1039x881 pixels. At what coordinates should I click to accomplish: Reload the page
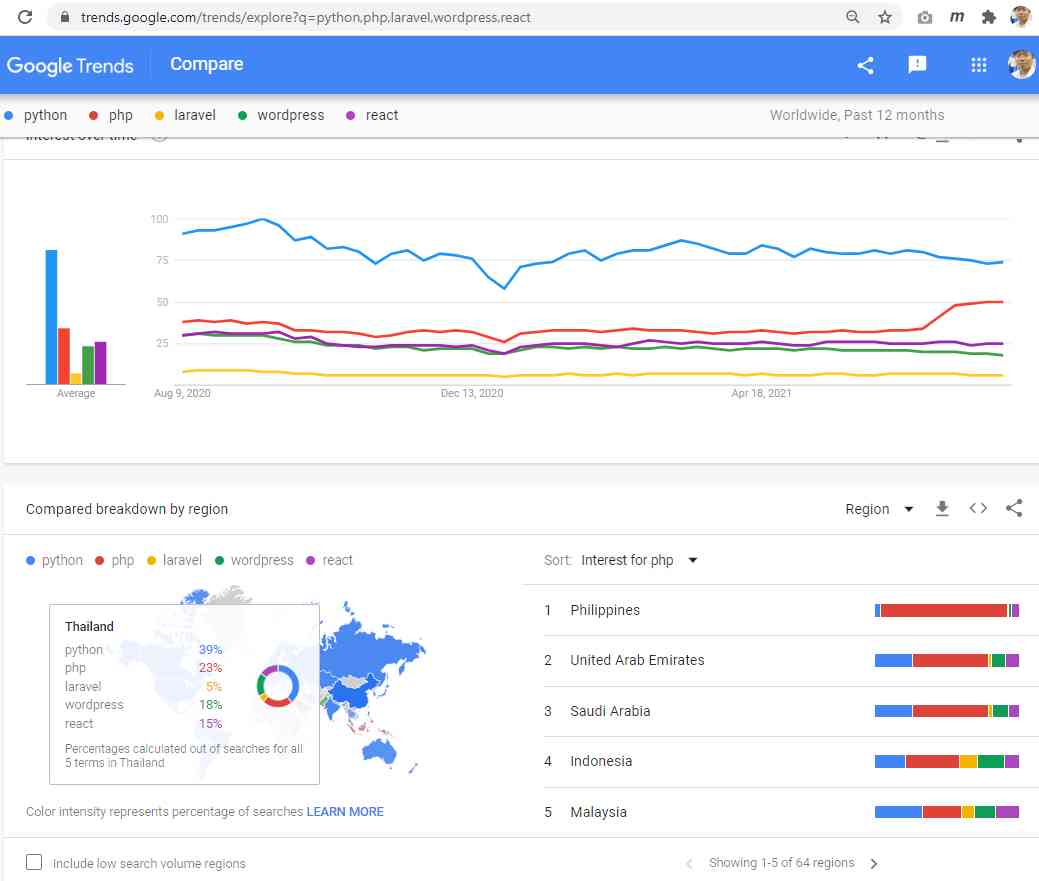[26, 17]
